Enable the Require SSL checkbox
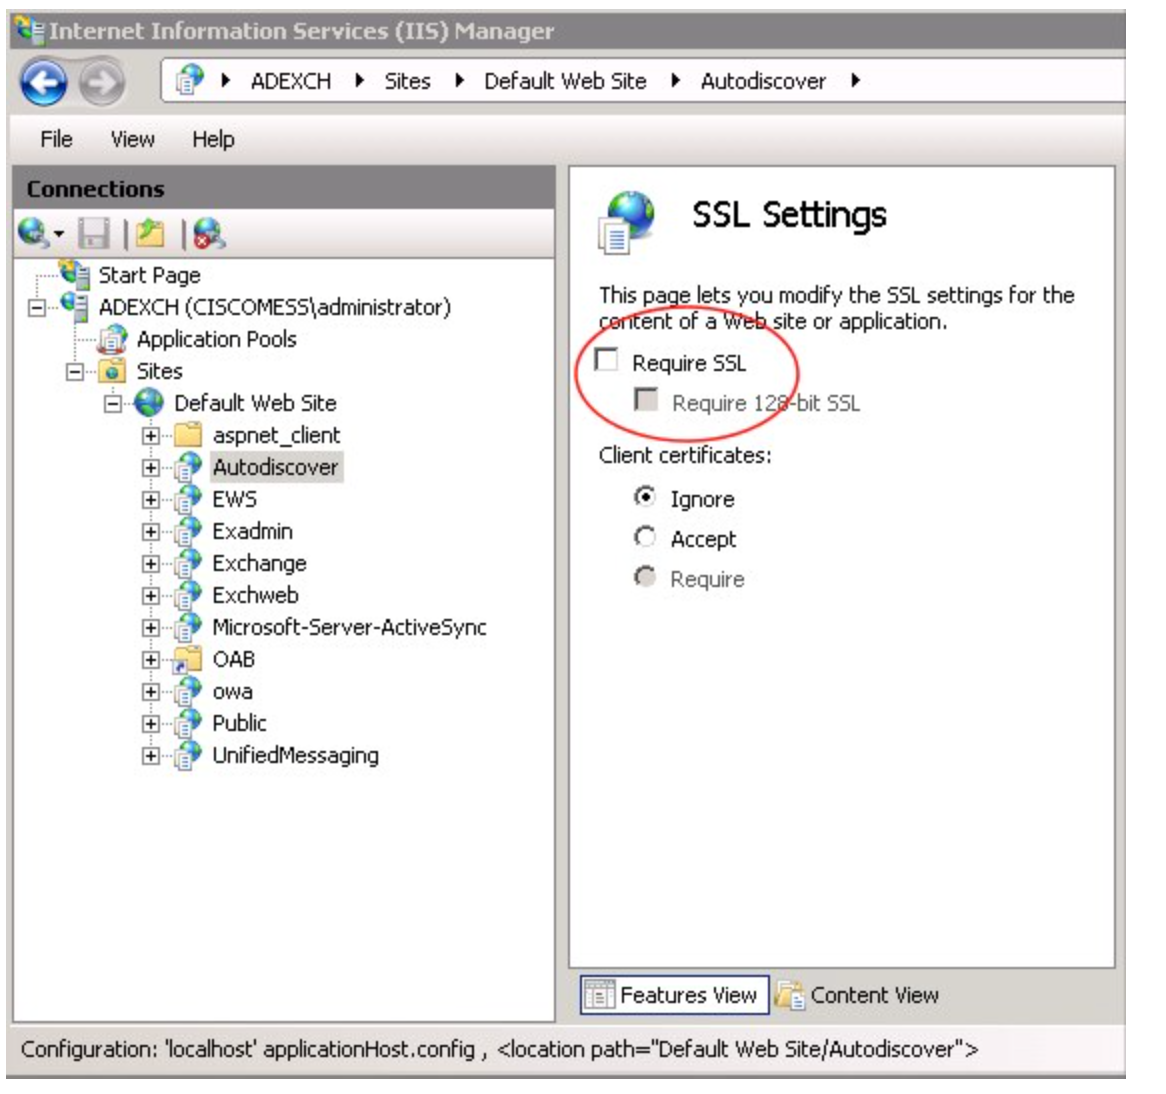Image resolution: width=1166 pixels, height=1094 pixels. [607, 360]
